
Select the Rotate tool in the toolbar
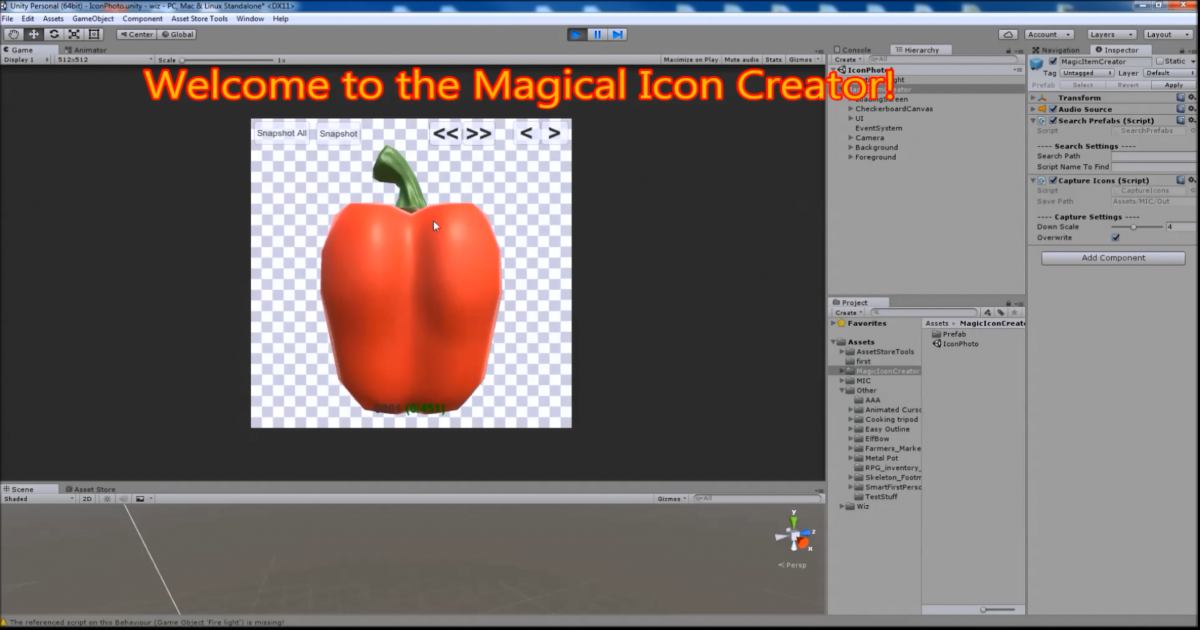coord(54,33)
